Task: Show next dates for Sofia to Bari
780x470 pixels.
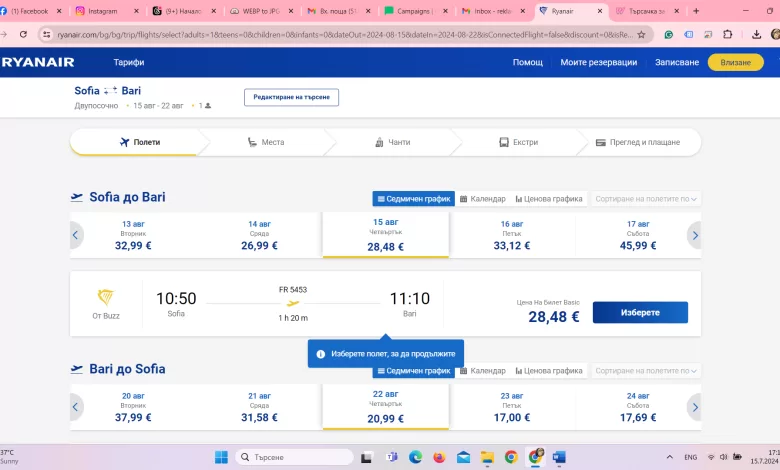Action: (695, 235)
